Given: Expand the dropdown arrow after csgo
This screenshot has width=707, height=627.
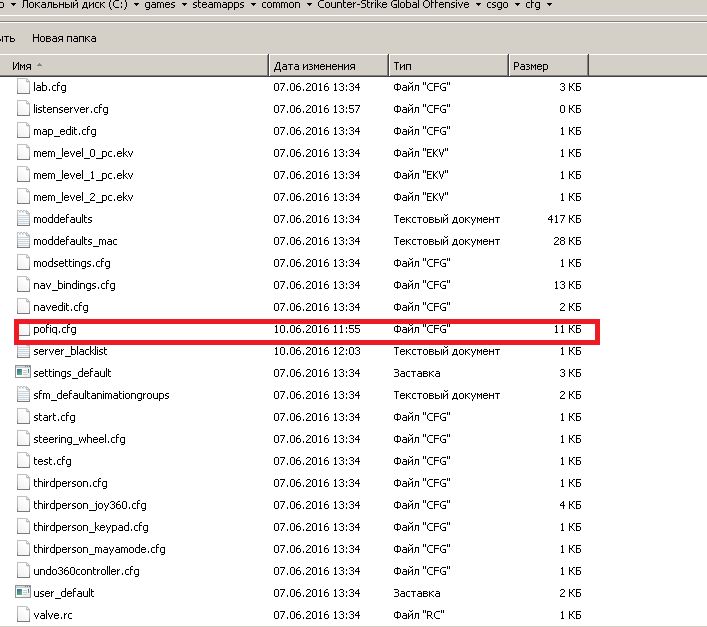Looking at the screenshot, I should click(x=517, y=5).
